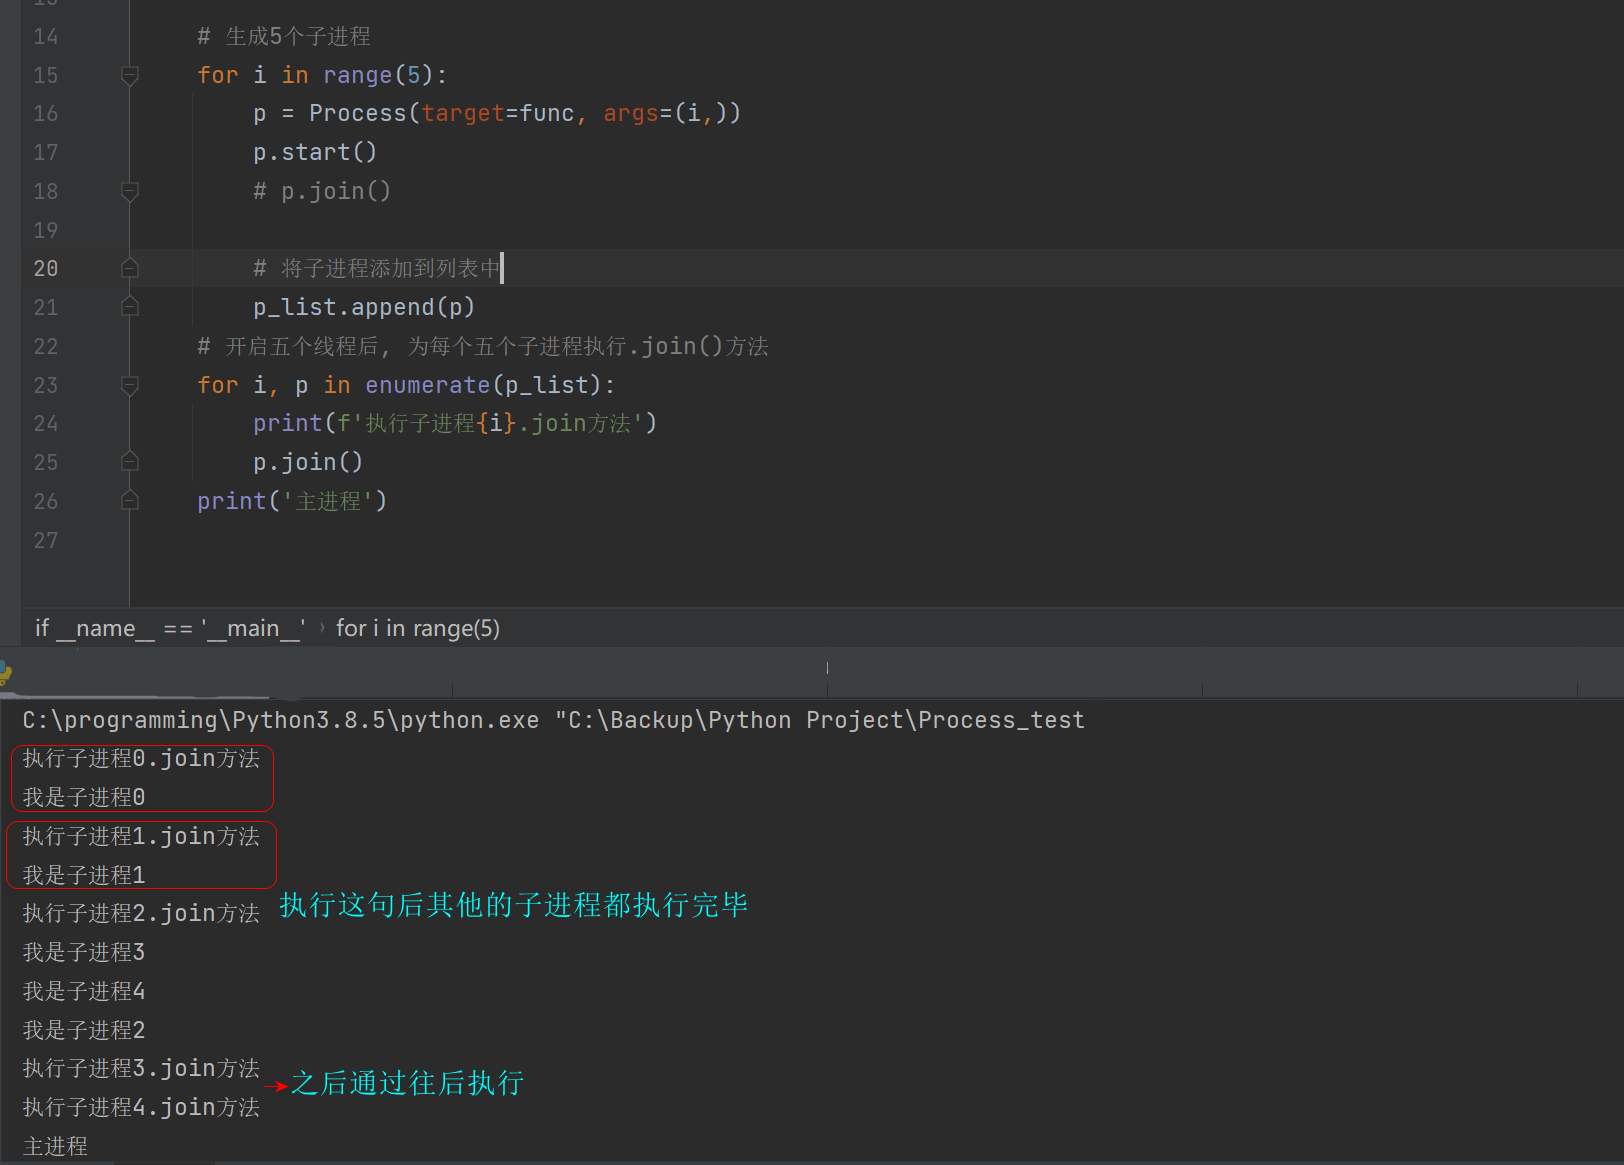Click line number 27 in the gutter
This screenshot has width=1624, height=1165.
click(x=45, y=540)
